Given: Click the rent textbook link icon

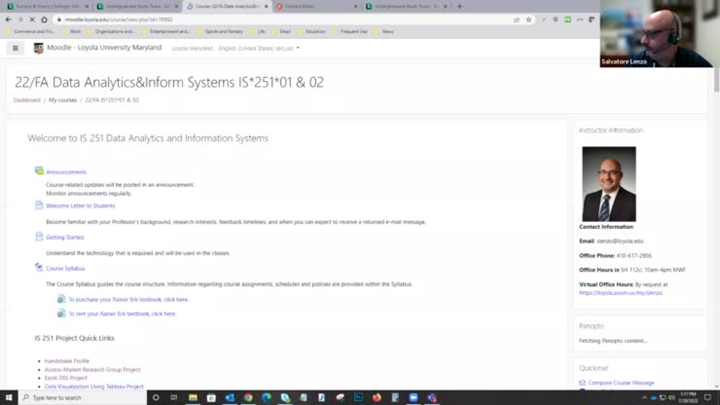Looking at the screenshot, I should point(61,313).
